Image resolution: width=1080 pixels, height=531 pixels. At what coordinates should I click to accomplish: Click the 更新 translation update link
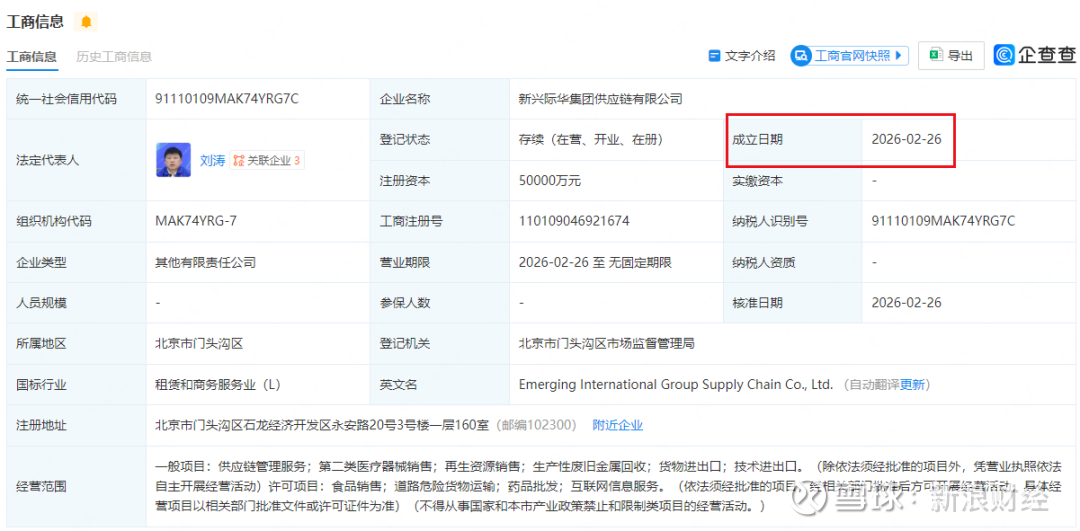pyautogui.click(x=912, y=384)
